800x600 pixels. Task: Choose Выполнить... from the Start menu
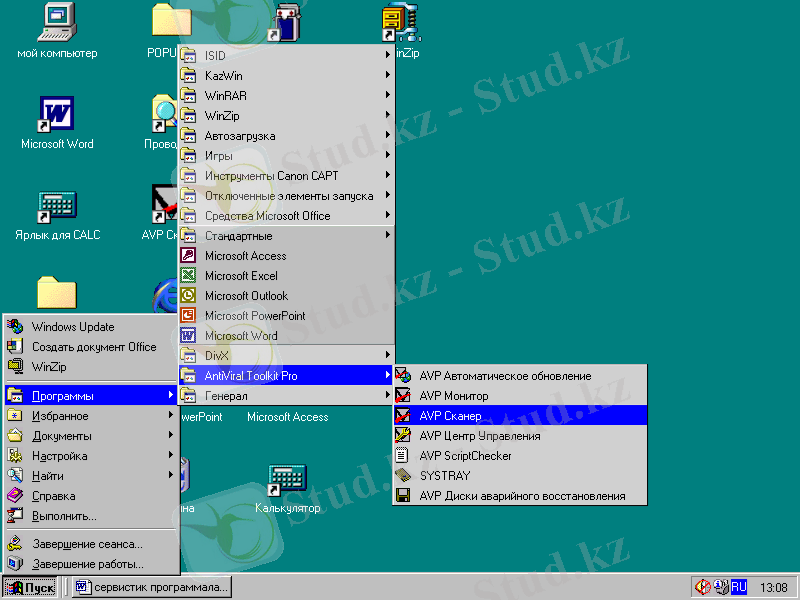pos(91,516)
